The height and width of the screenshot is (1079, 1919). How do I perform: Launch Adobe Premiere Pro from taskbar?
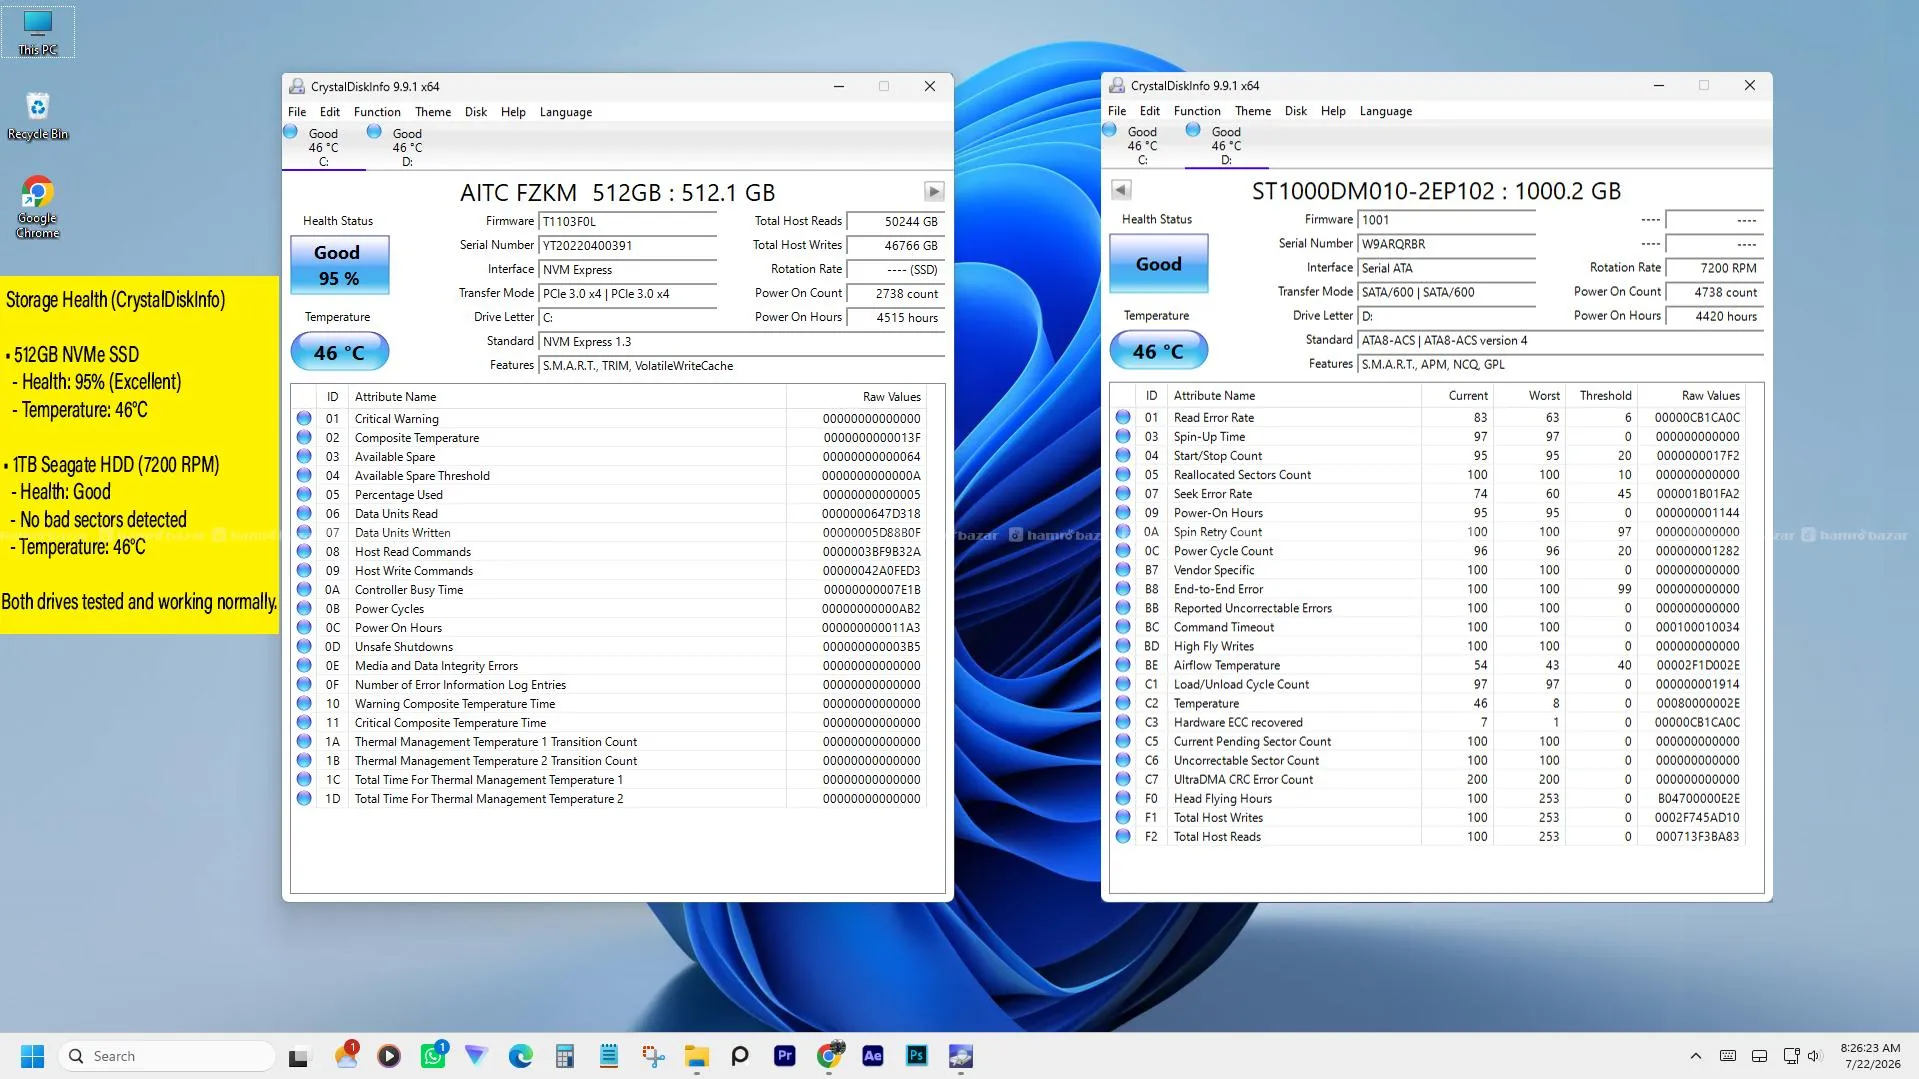click(x=785, y=1056)
